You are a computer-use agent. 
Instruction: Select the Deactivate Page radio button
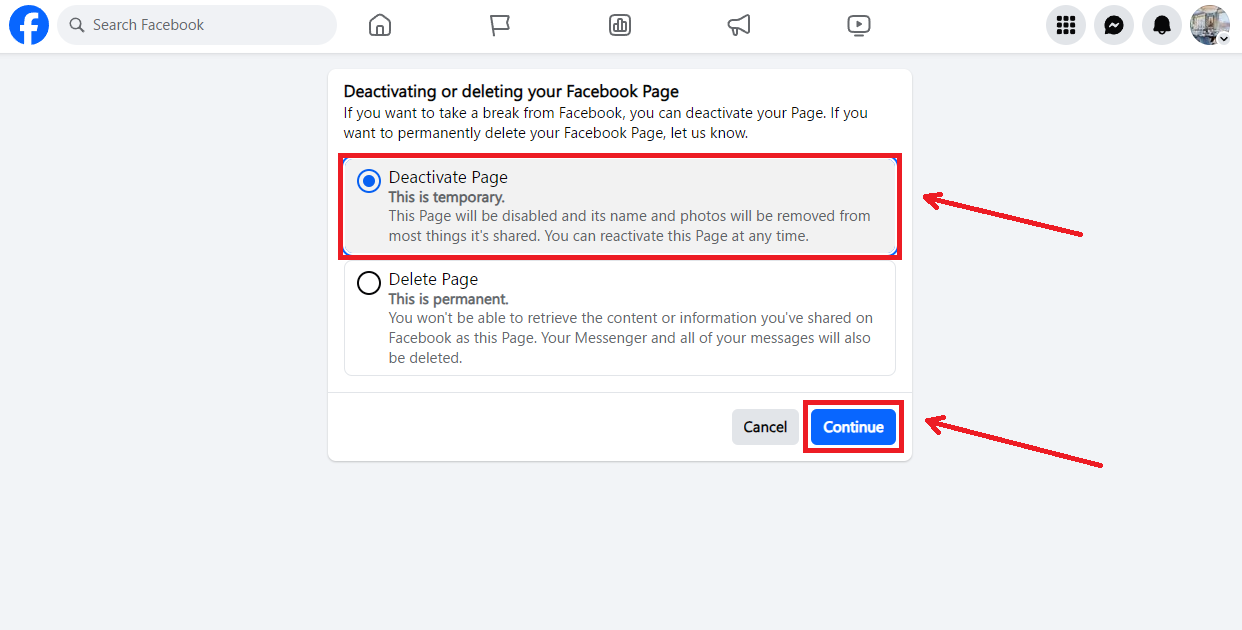coord(369,181)
